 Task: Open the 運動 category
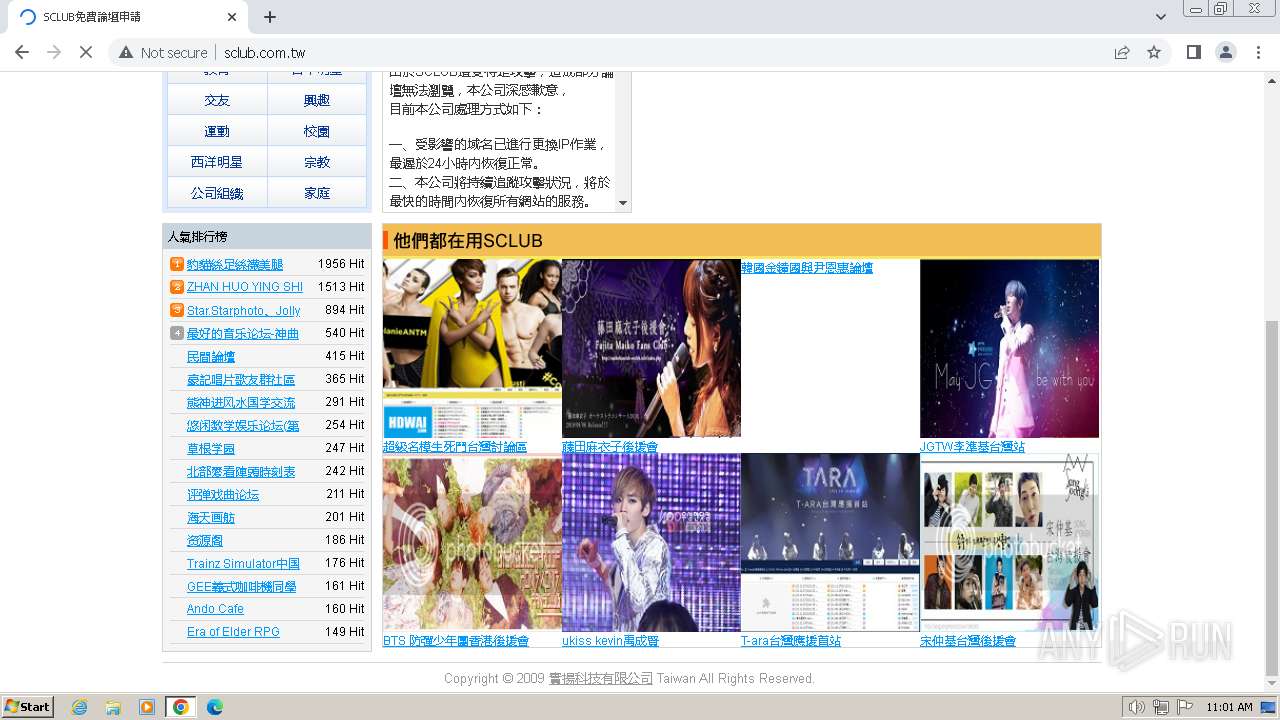(217, 131)
